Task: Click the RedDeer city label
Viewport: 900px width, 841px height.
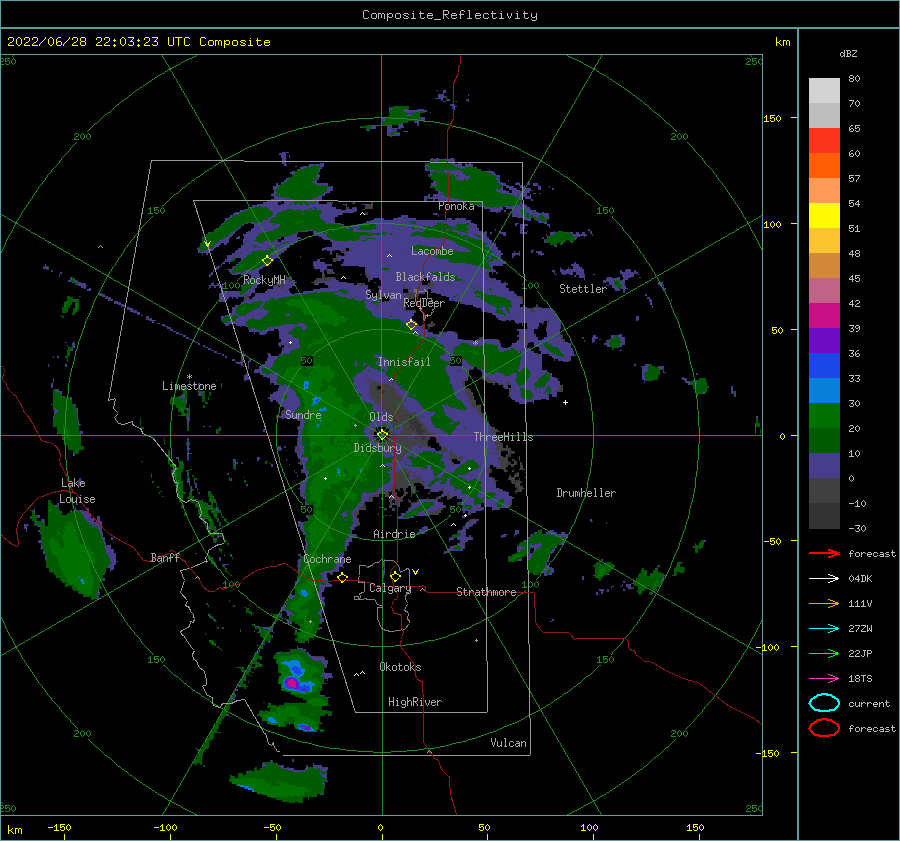Action: click(424, 303)
